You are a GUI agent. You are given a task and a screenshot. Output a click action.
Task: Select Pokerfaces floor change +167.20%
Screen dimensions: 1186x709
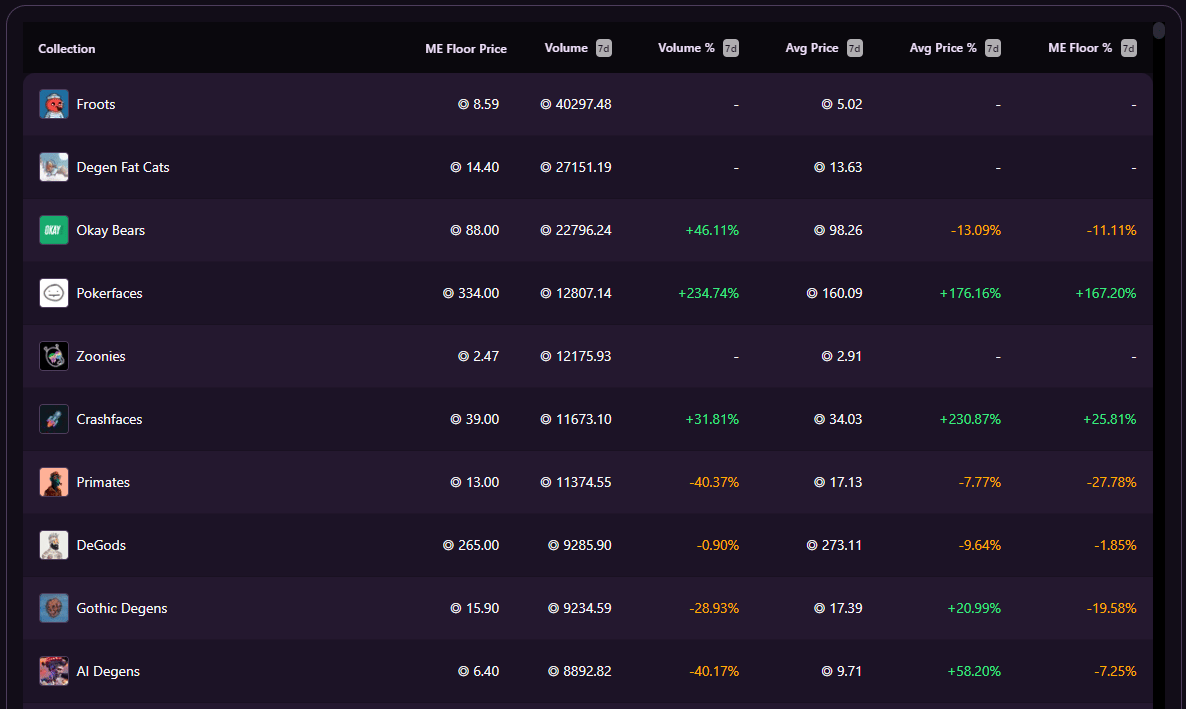click(x=1106, y=293)
